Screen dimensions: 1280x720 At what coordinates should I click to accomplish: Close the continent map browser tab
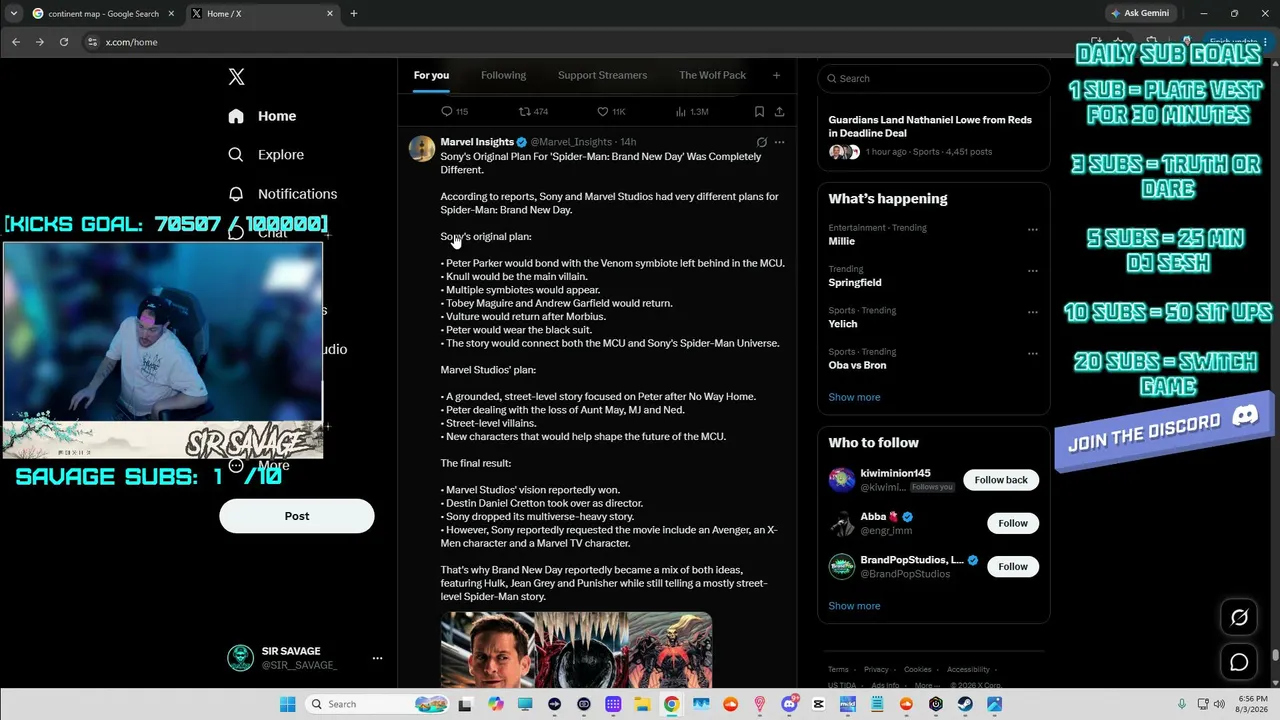coord(171,14)
